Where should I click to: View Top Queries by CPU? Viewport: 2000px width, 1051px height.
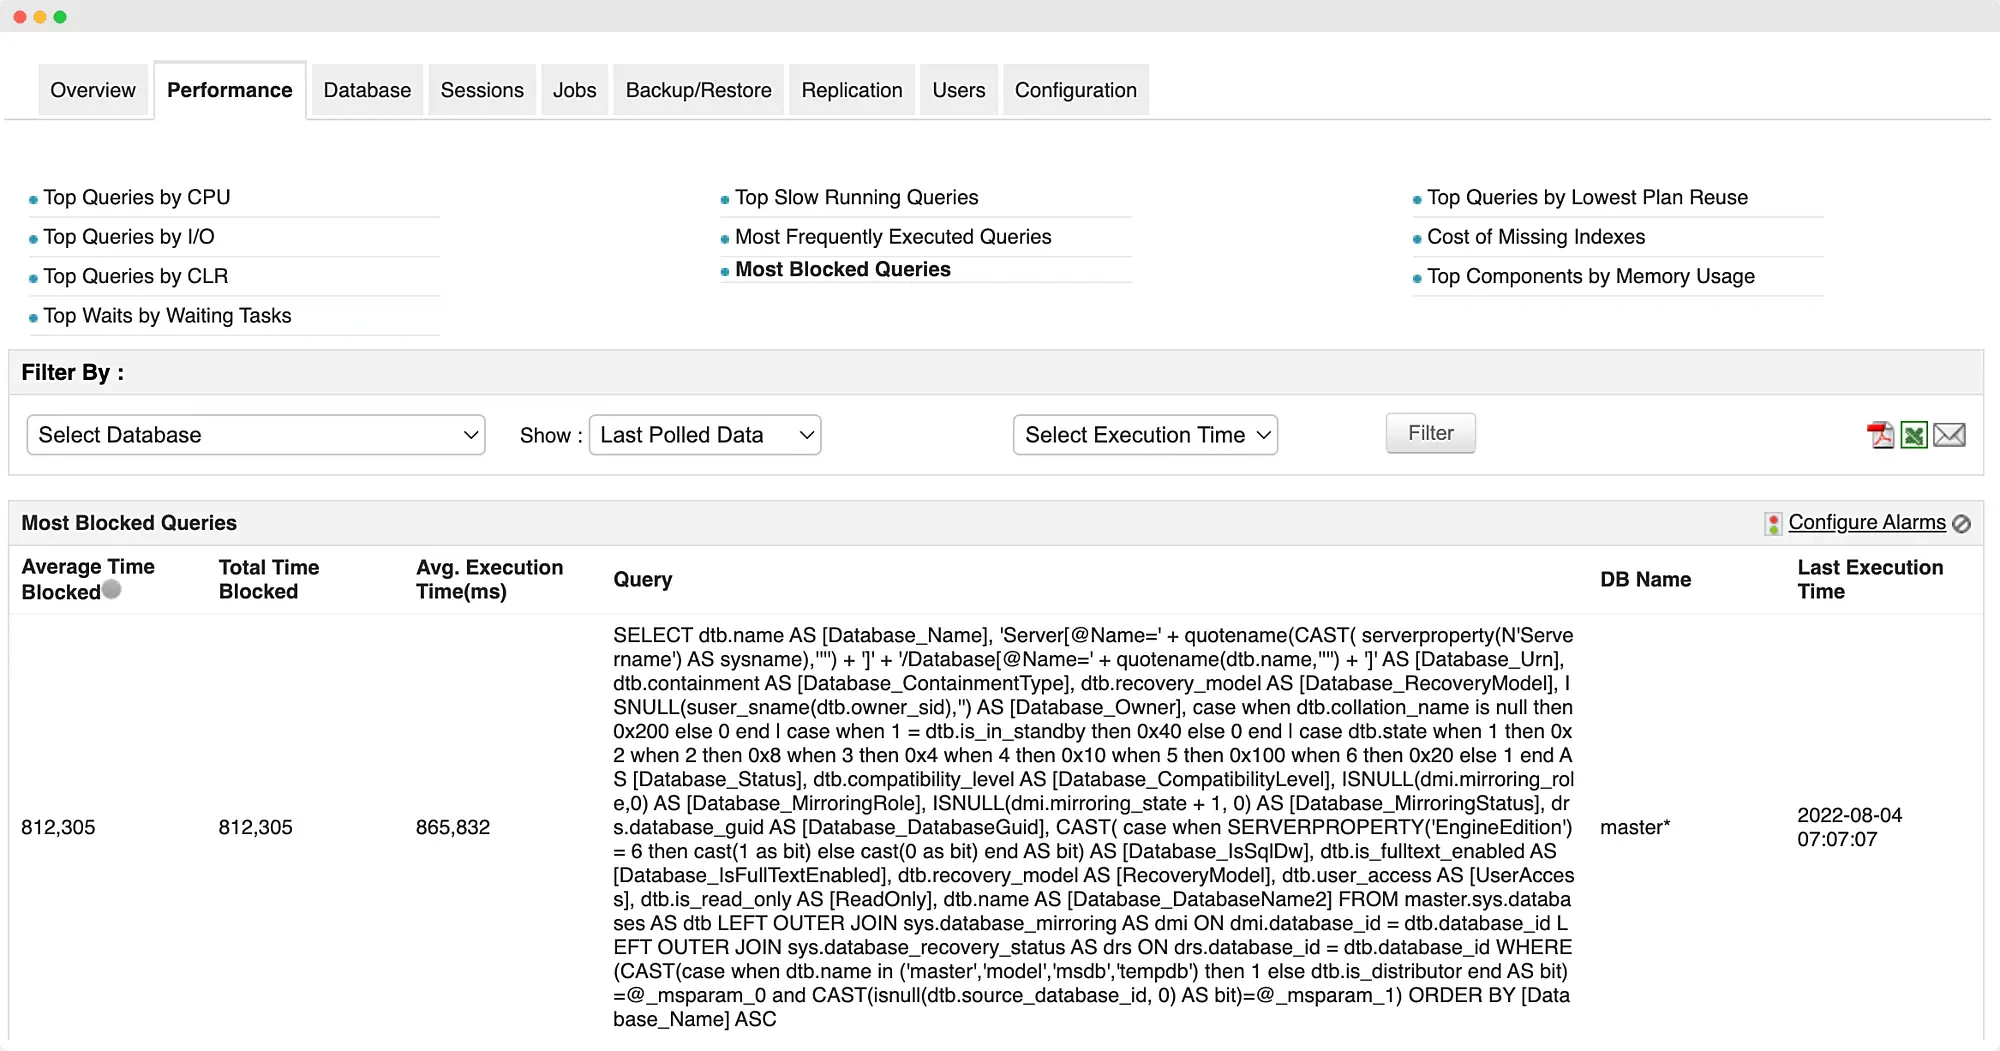point(137,197)
